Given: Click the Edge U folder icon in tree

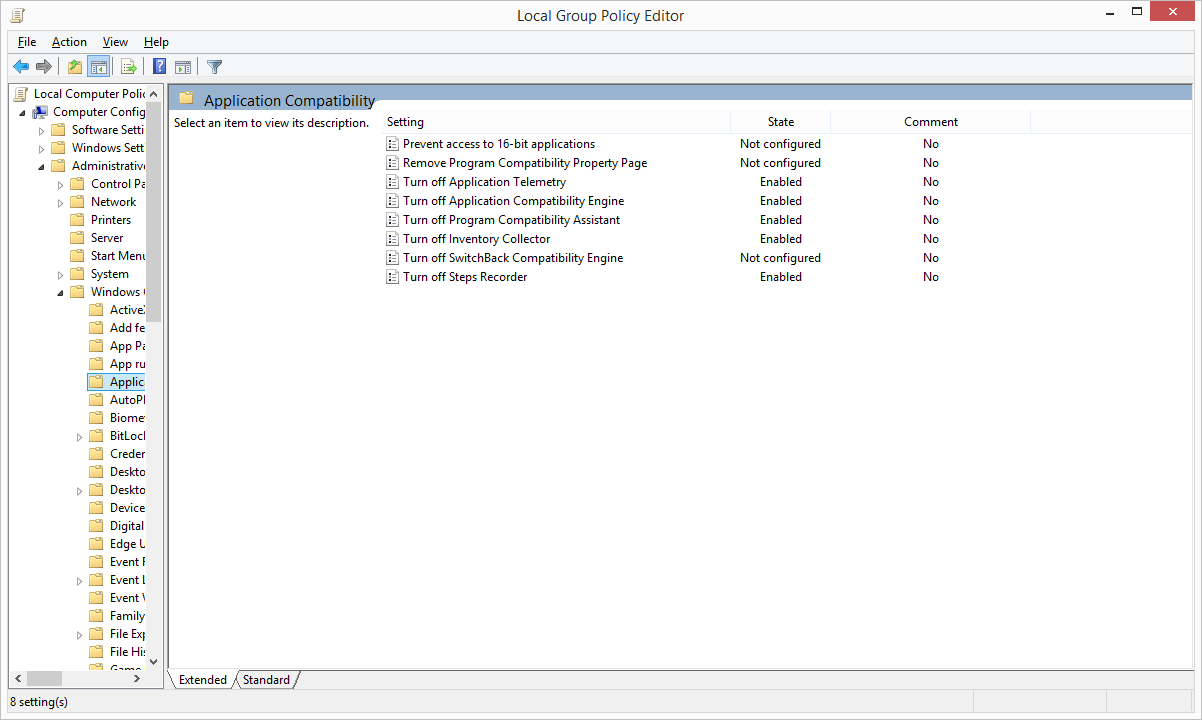Looking at the screenshot, I should coord(96,544).
